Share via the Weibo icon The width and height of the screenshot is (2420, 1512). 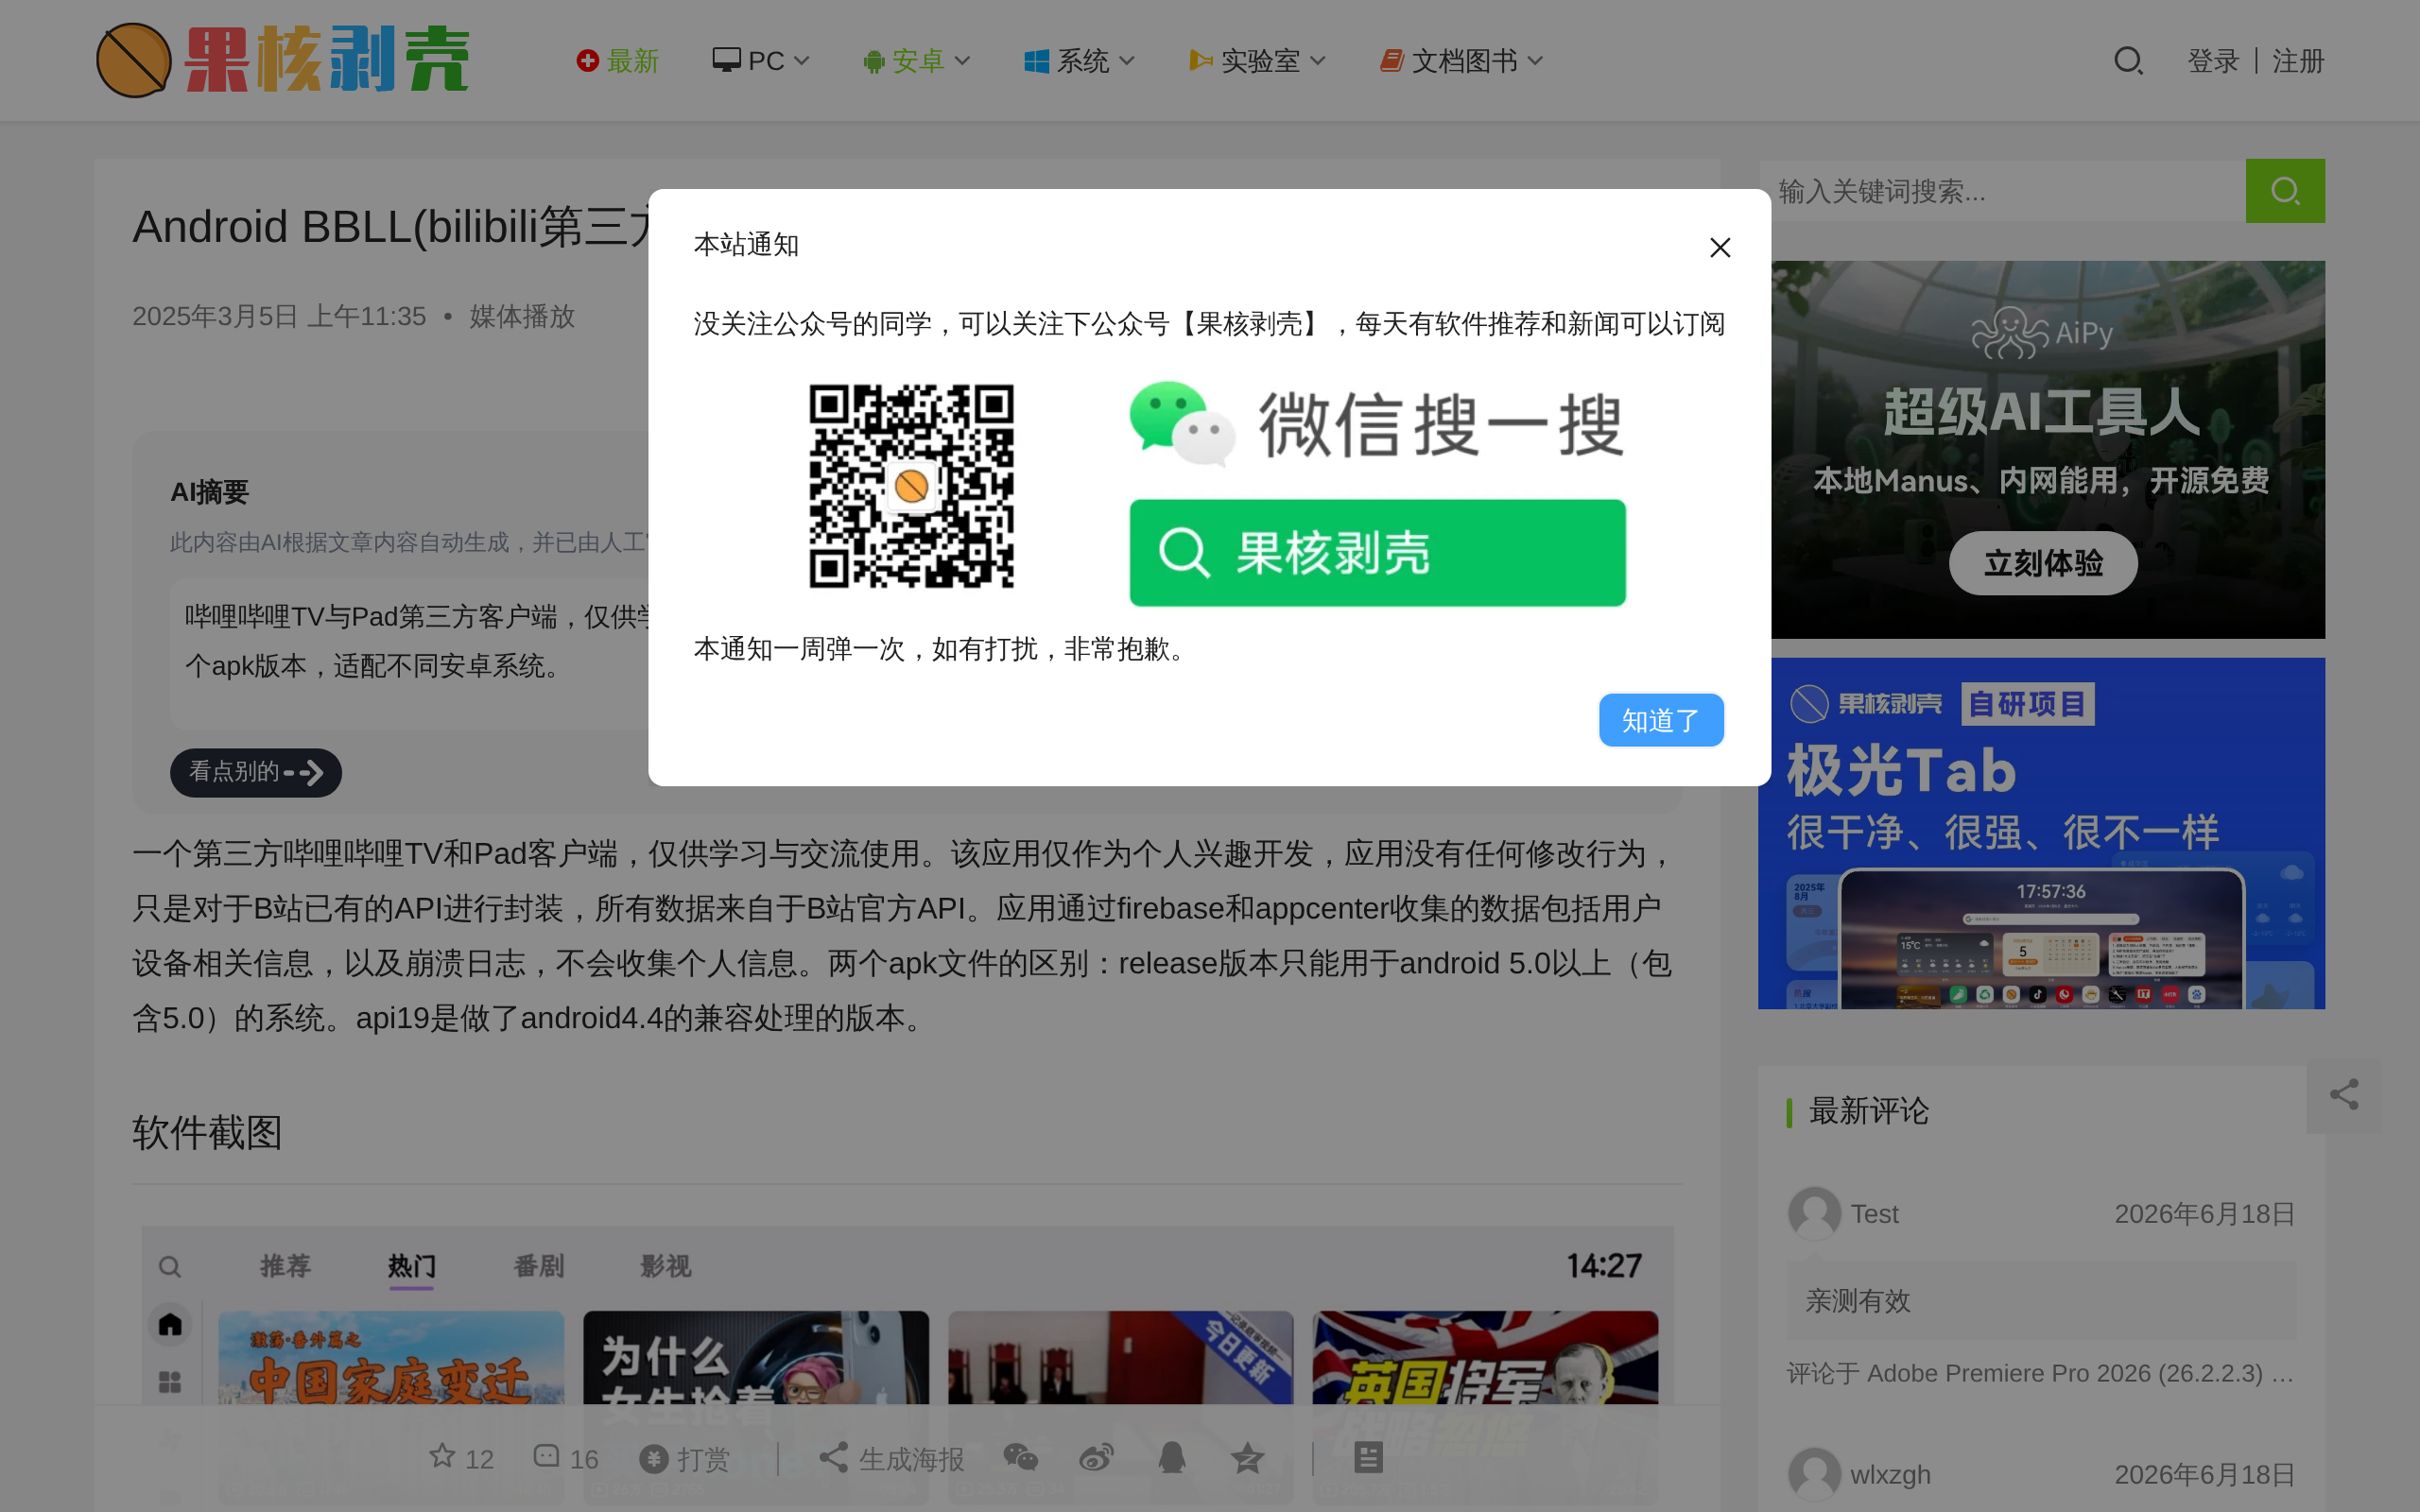pyautogui.click(x=1096, y=1458)
